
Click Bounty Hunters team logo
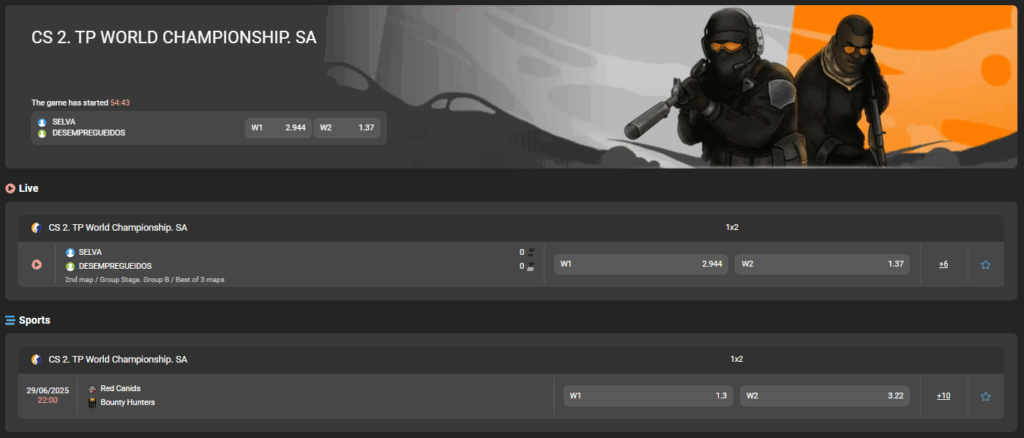[92, 403]
